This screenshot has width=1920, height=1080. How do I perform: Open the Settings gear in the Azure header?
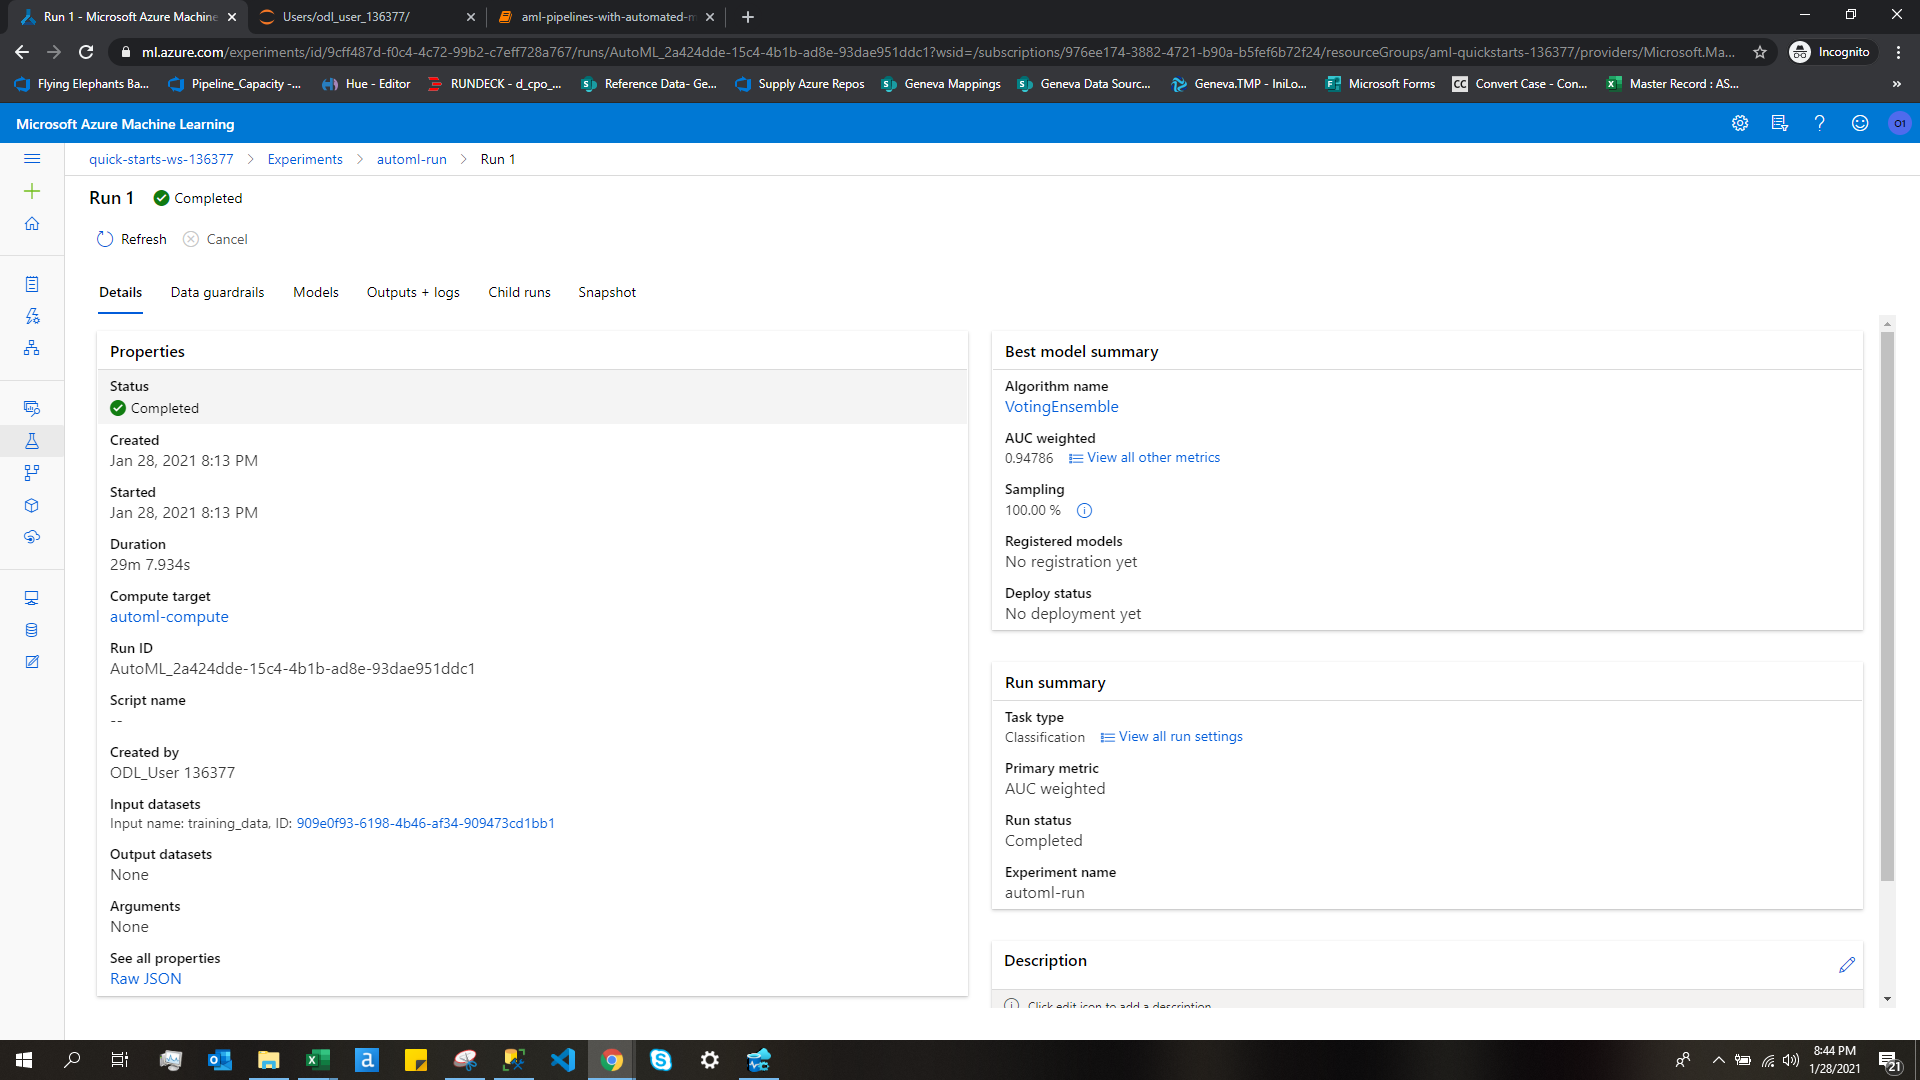[1740, 123]
